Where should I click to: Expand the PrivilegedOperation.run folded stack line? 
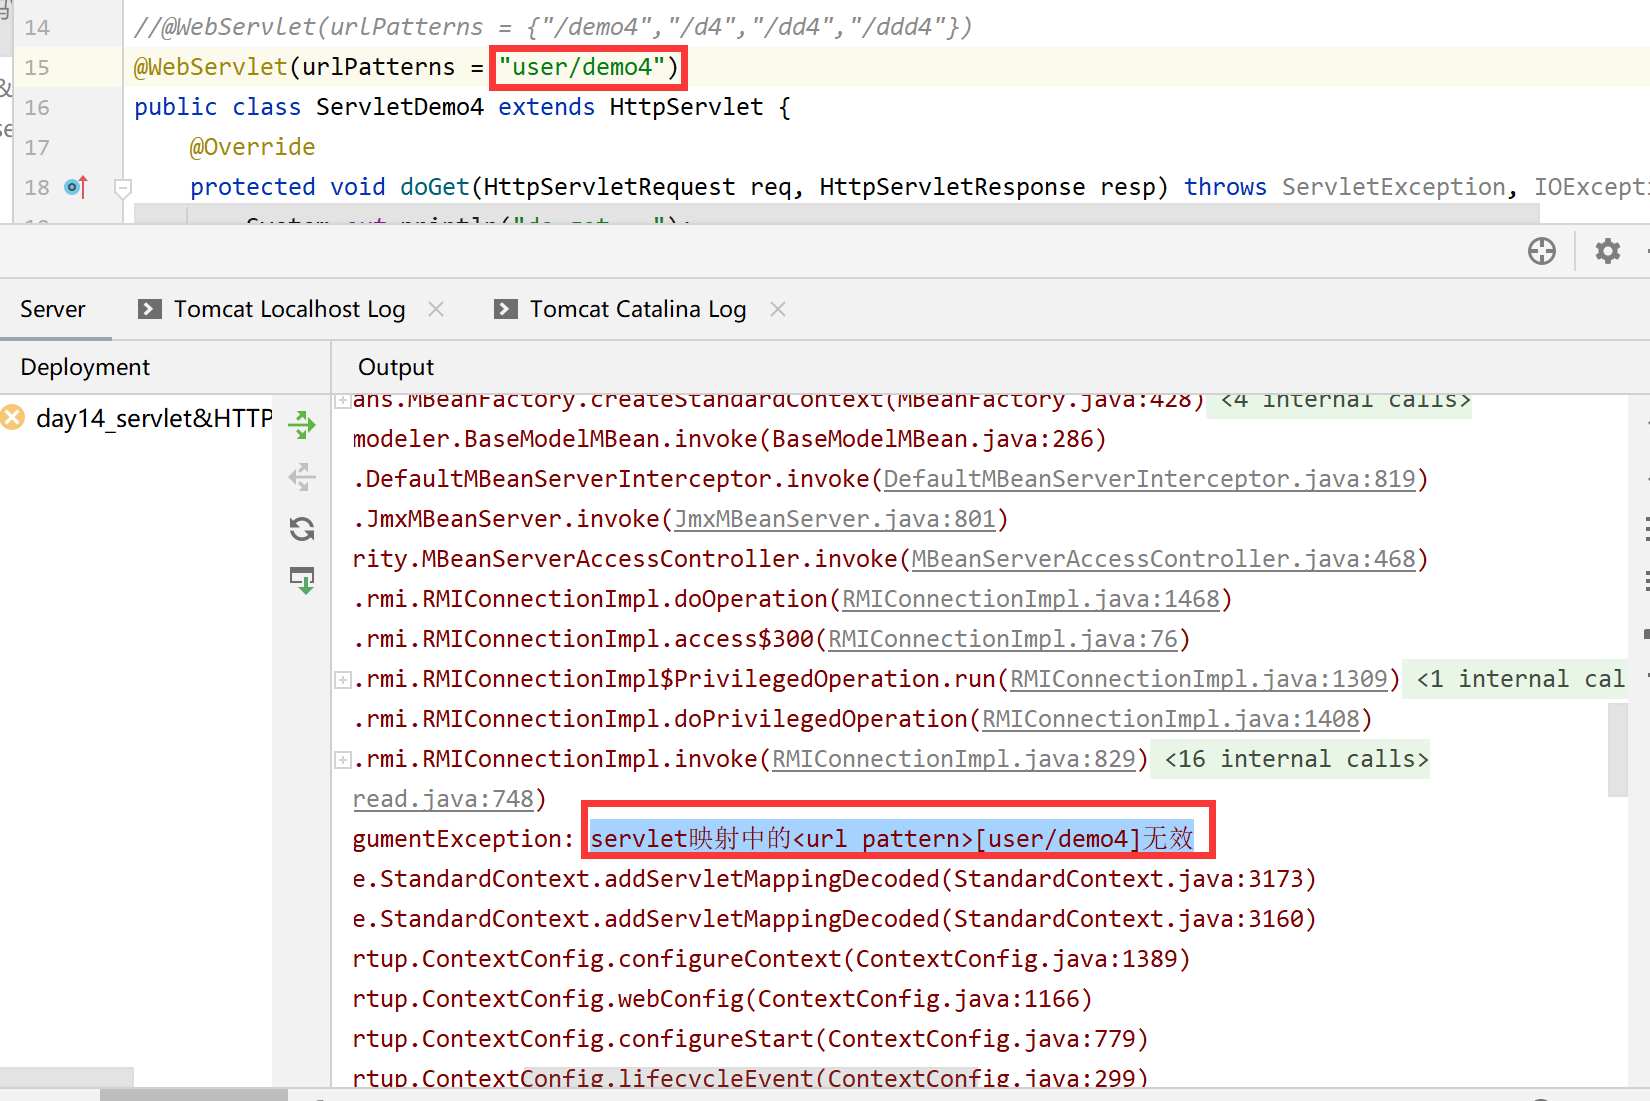click(343, 680)
